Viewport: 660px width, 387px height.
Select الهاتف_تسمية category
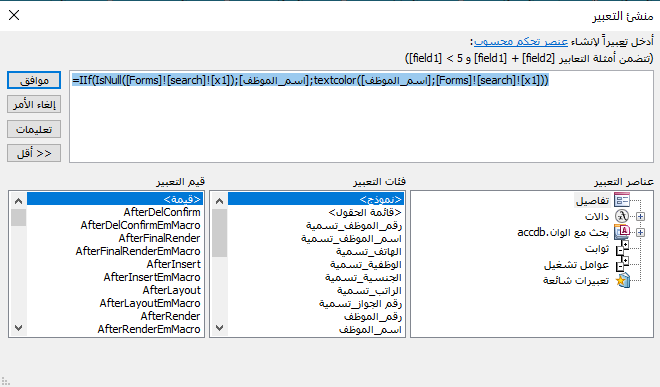(x=316, y=251)
